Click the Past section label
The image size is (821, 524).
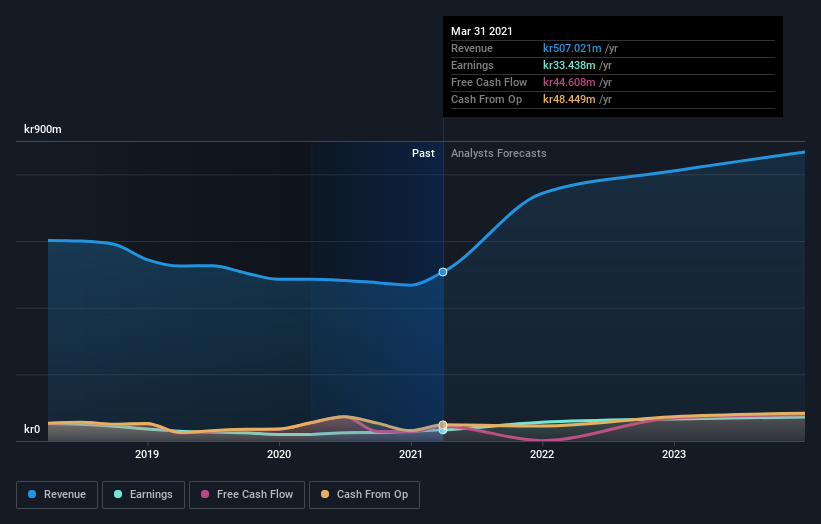point(423,153)
